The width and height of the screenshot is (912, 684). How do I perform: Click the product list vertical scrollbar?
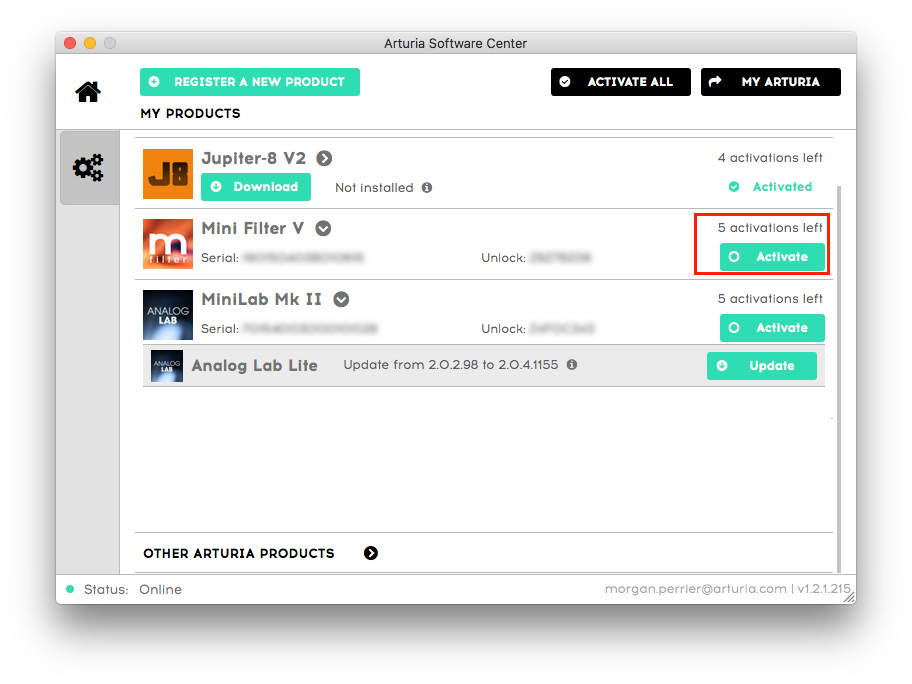pos(838,378)
